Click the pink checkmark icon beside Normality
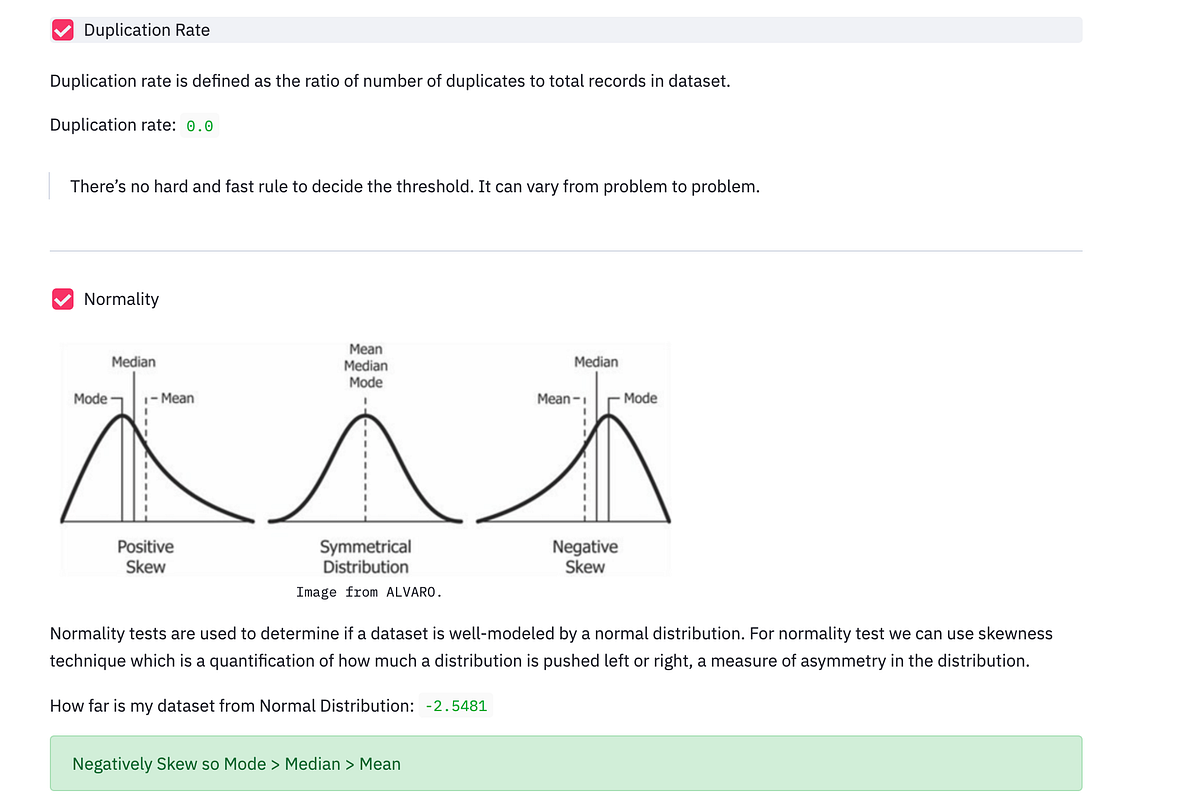This screenshot has width=1200, height=802. pyautogui.click(x=62, y=299)
